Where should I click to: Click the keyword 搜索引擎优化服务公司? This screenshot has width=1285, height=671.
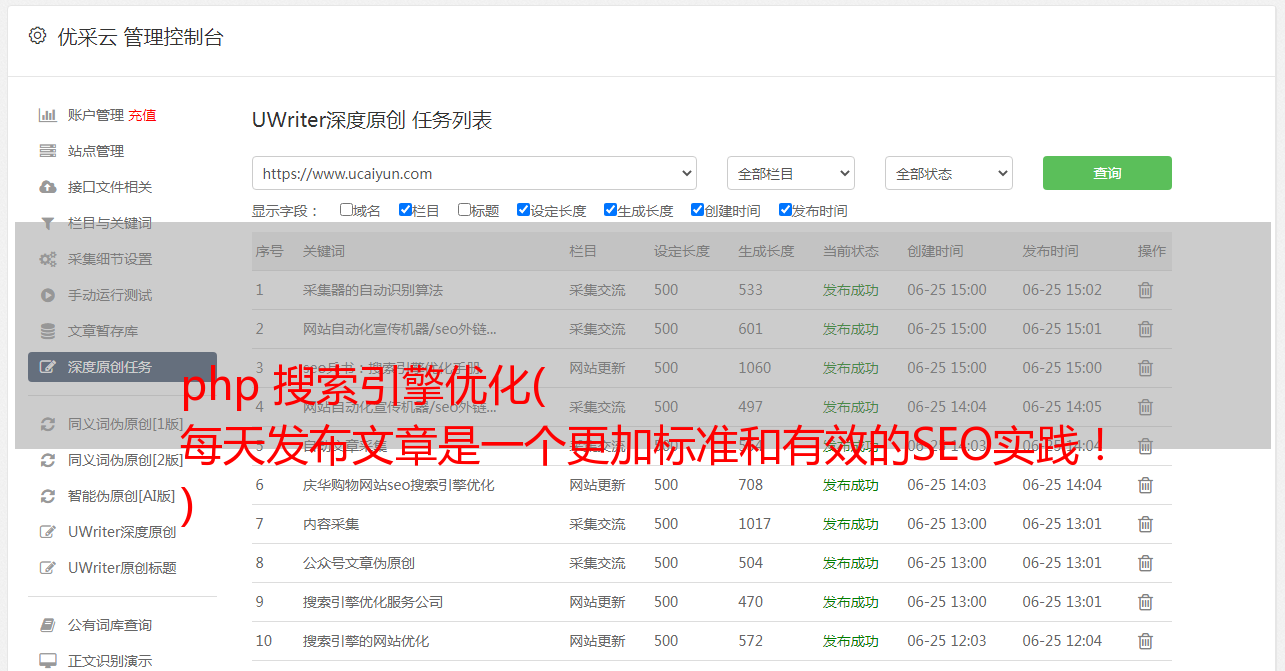(373, 602)
